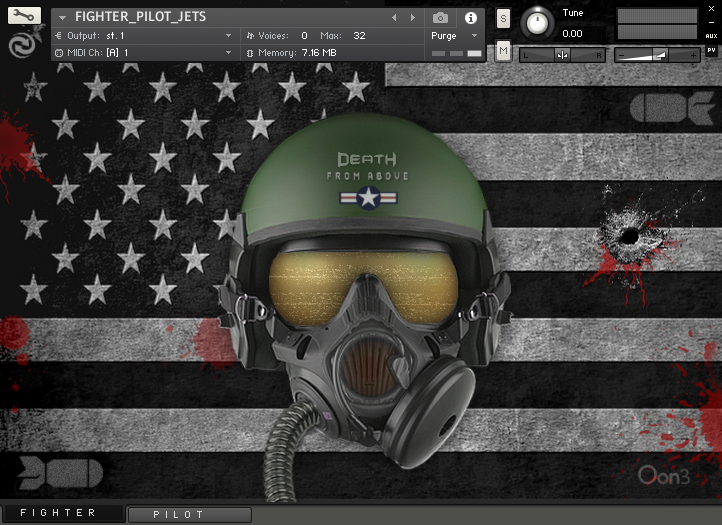Switch to the PILOT tab
This screenshot has width=722, height=525.
[190, 514]
